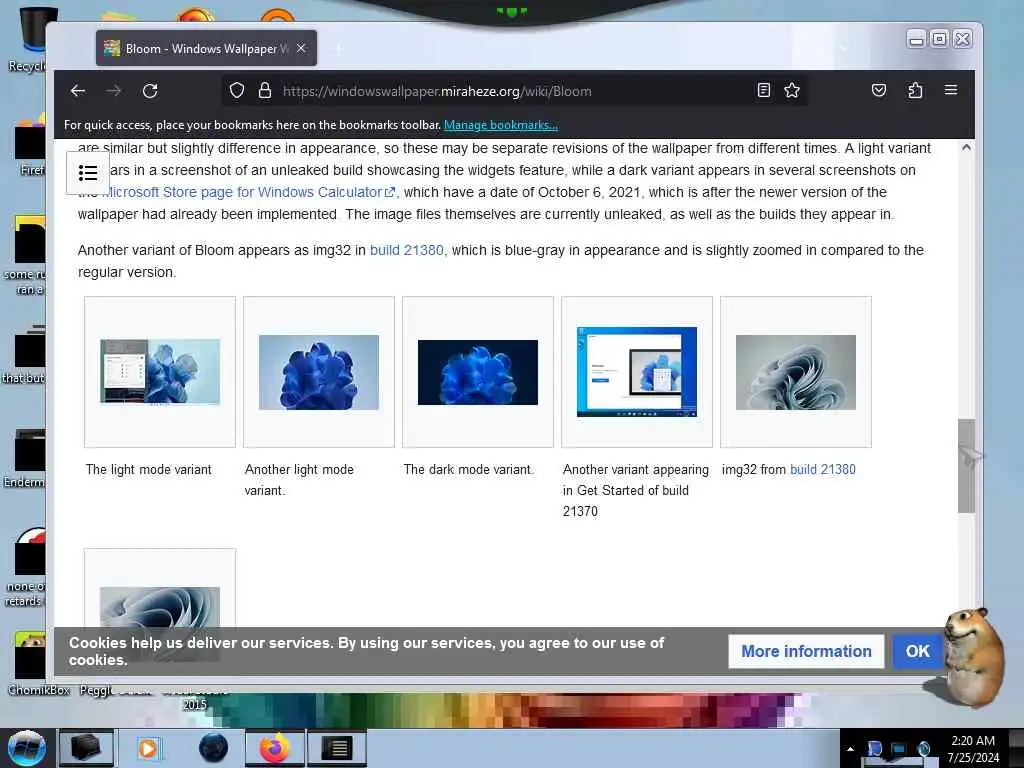This screenshot has height=768, width=1024.
Task: Click the vertical scrollbar thumb
Action: 966,466
